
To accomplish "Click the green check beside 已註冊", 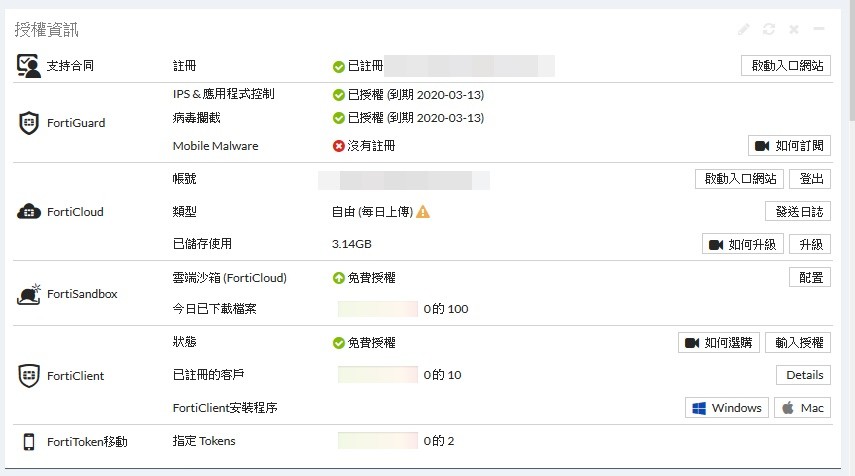I will pyautogui.click(x=339, y=67).
